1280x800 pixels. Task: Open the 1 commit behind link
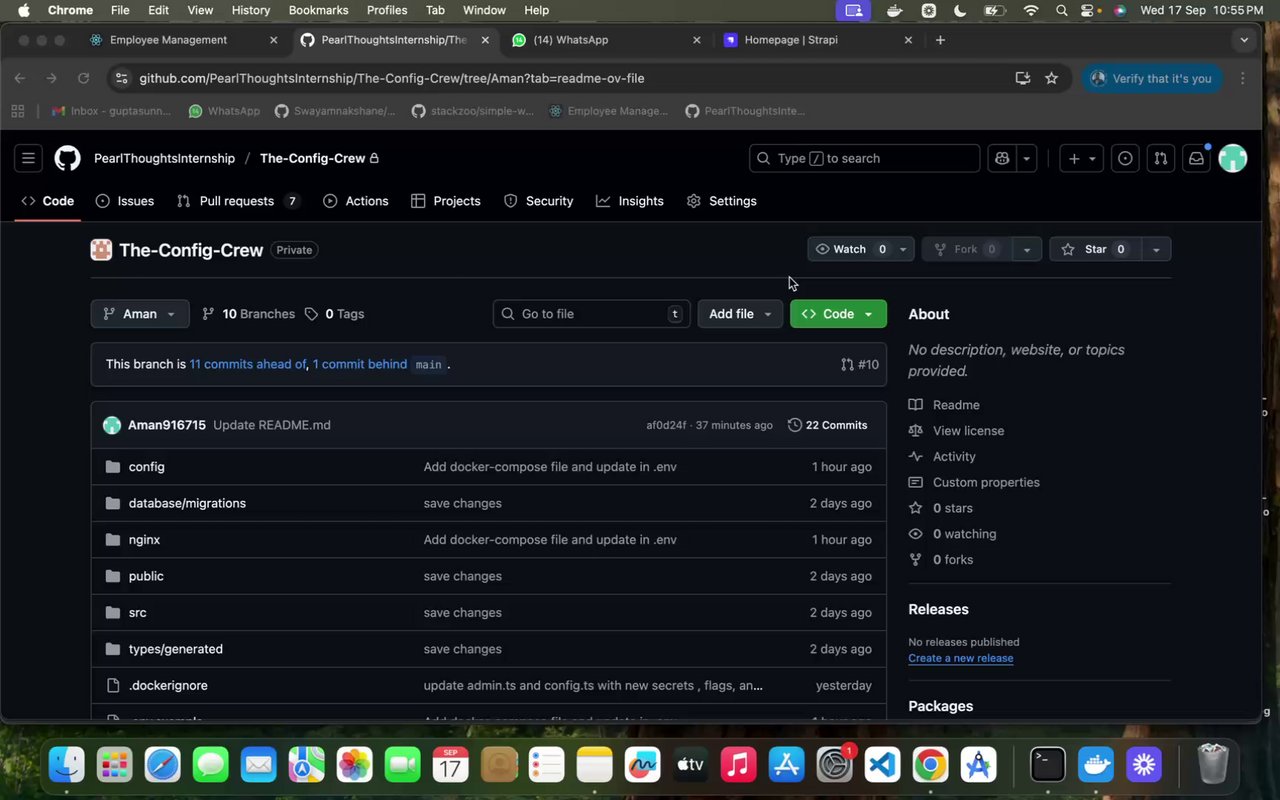coord(360,365)
